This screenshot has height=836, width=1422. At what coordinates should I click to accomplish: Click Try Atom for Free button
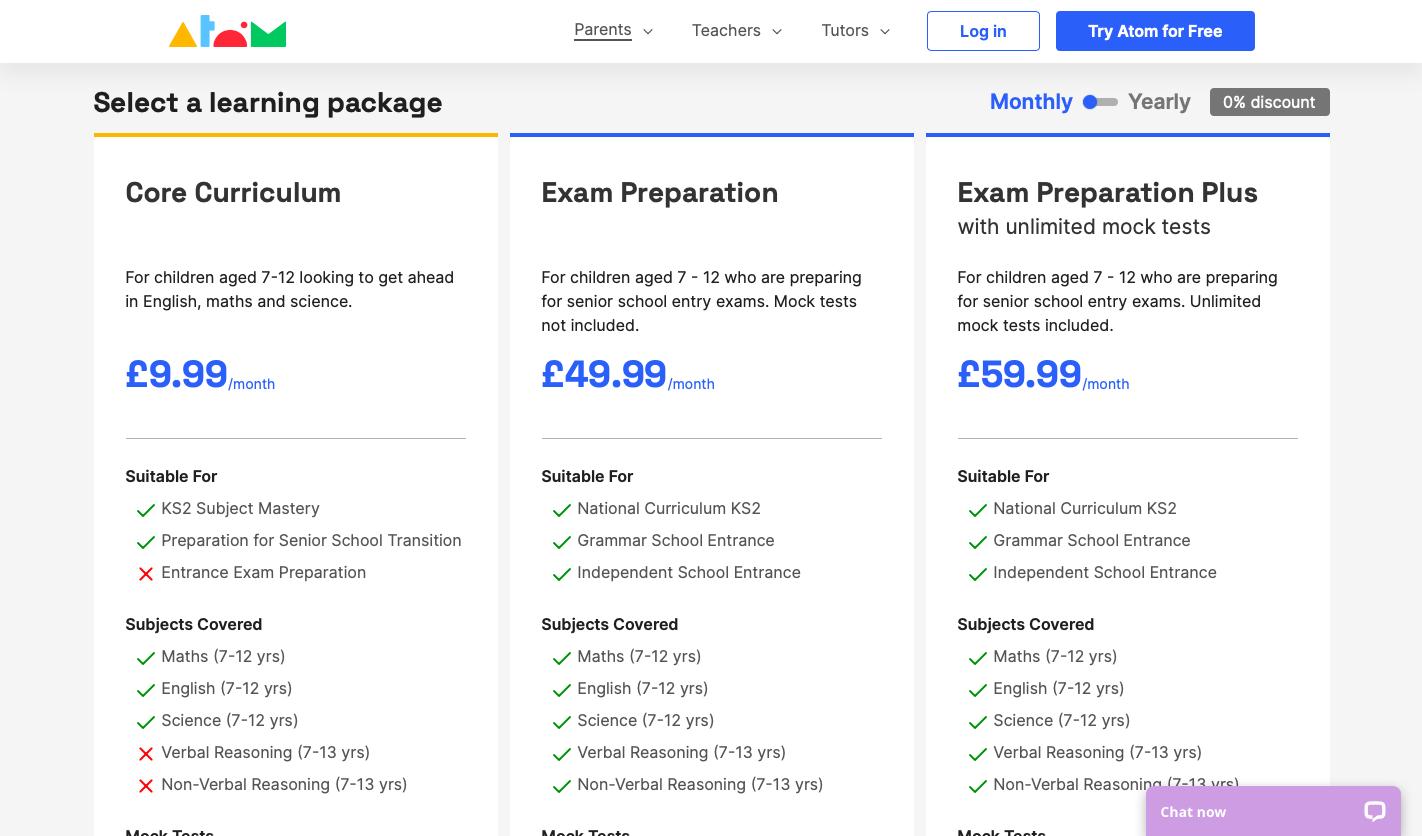point(1155,31)
